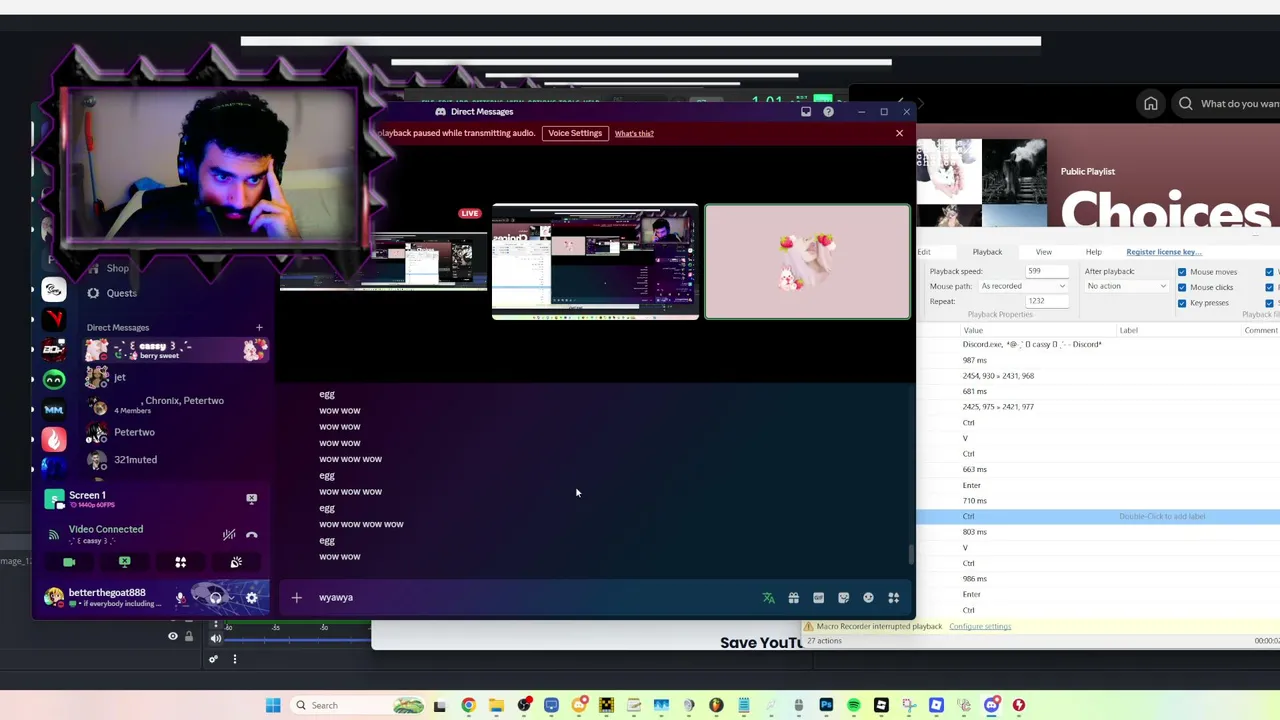
Task: Select the strawberry avatar call tile
Action: 808,262
